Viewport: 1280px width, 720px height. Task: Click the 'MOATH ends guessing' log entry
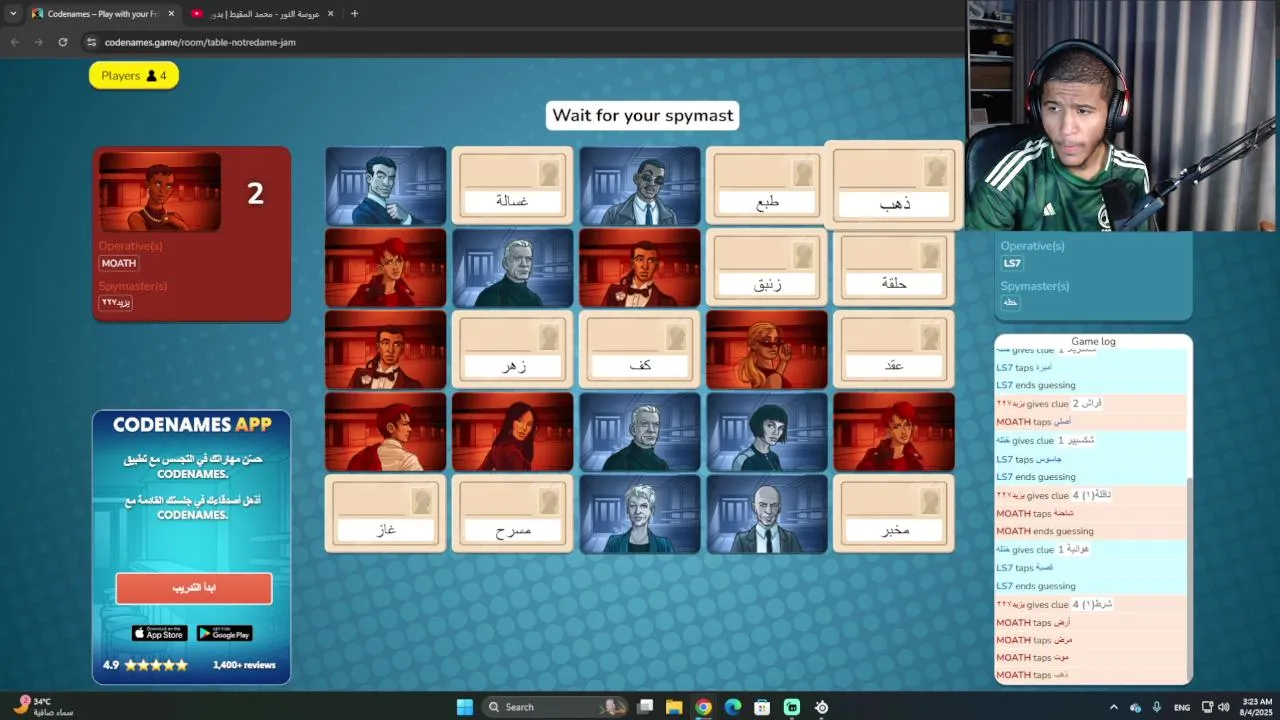click(x=1045, y=531)
